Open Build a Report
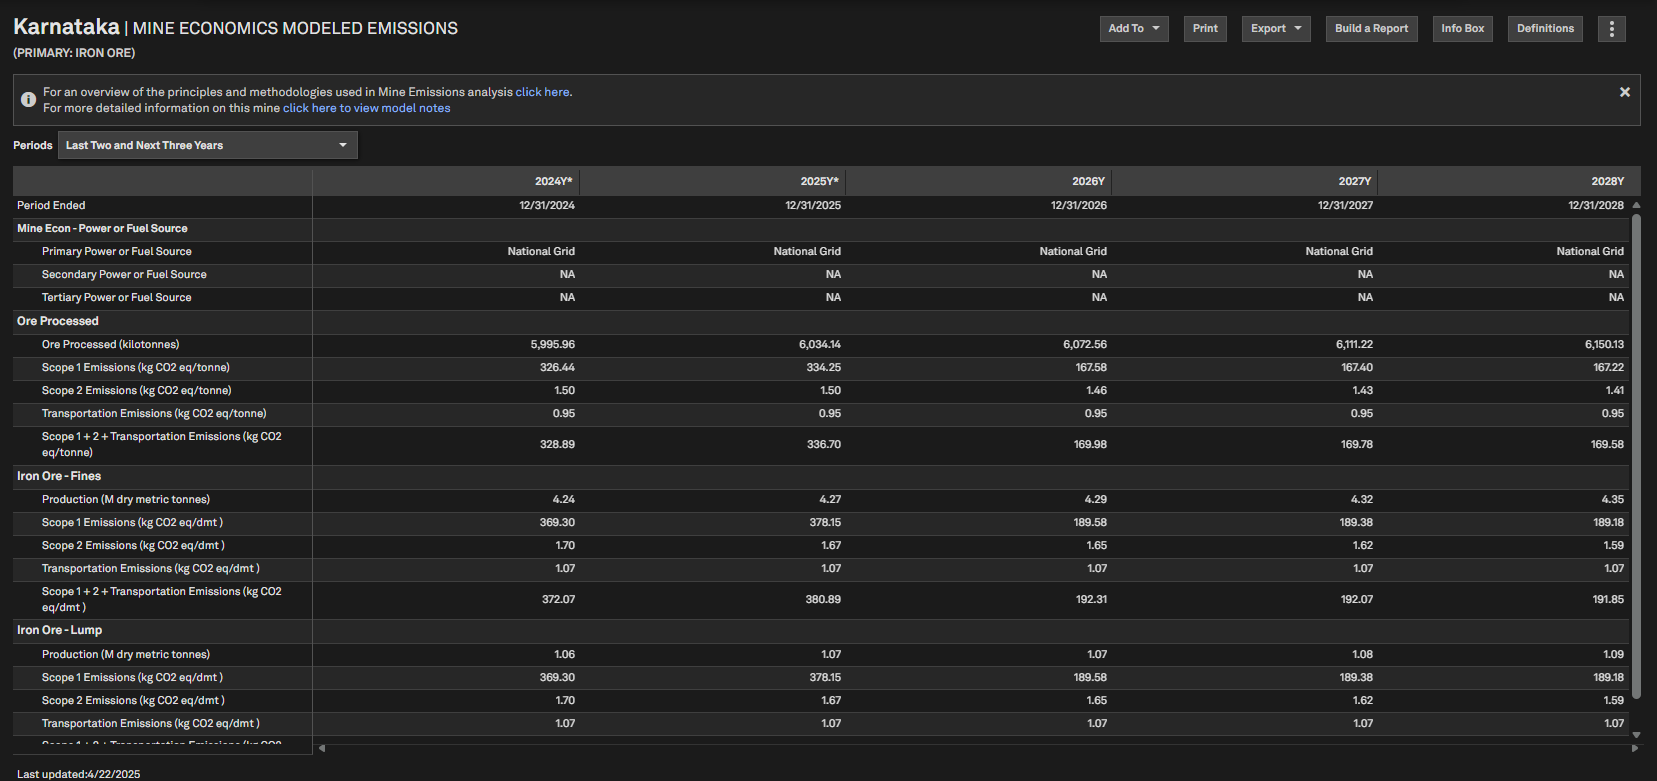 1371,29
